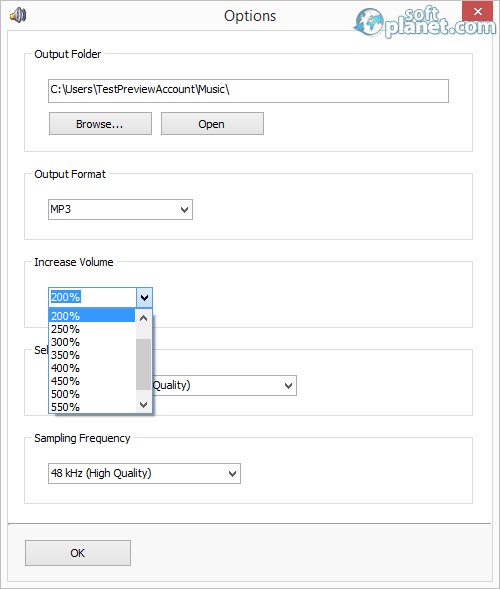The image size is (500, 589).
Task: Click the volume list scroll up arrow
Action: [x=144, y=318]
